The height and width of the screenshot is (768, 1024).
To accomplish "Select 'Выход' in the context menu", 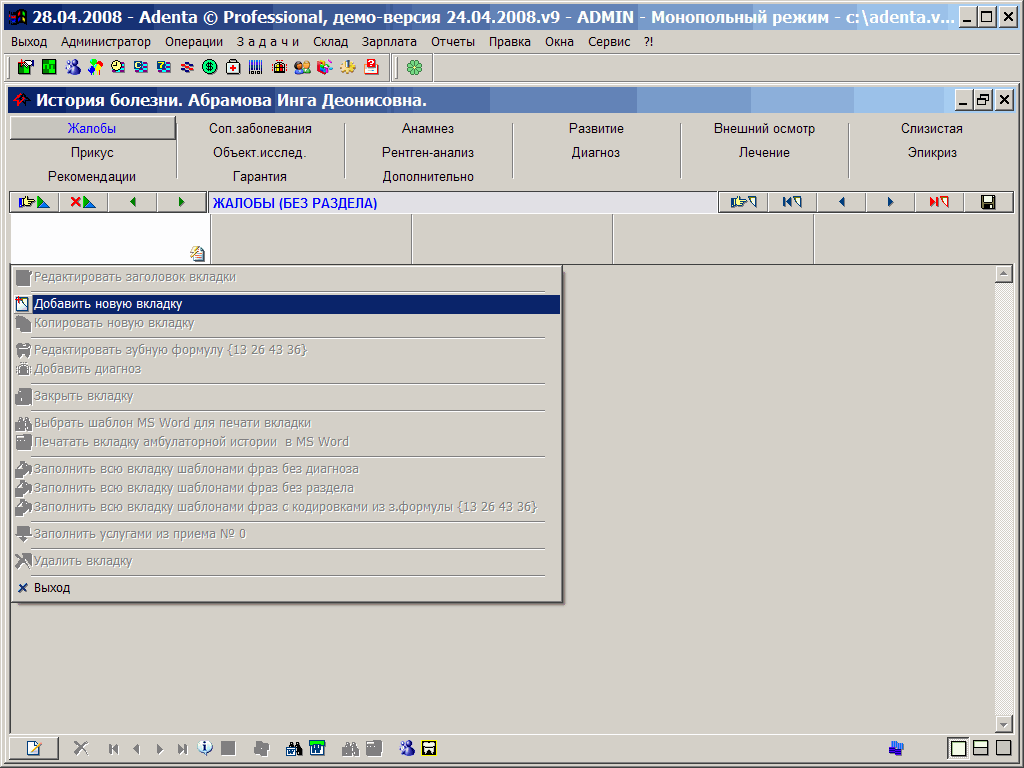I will tap(52, 588).
